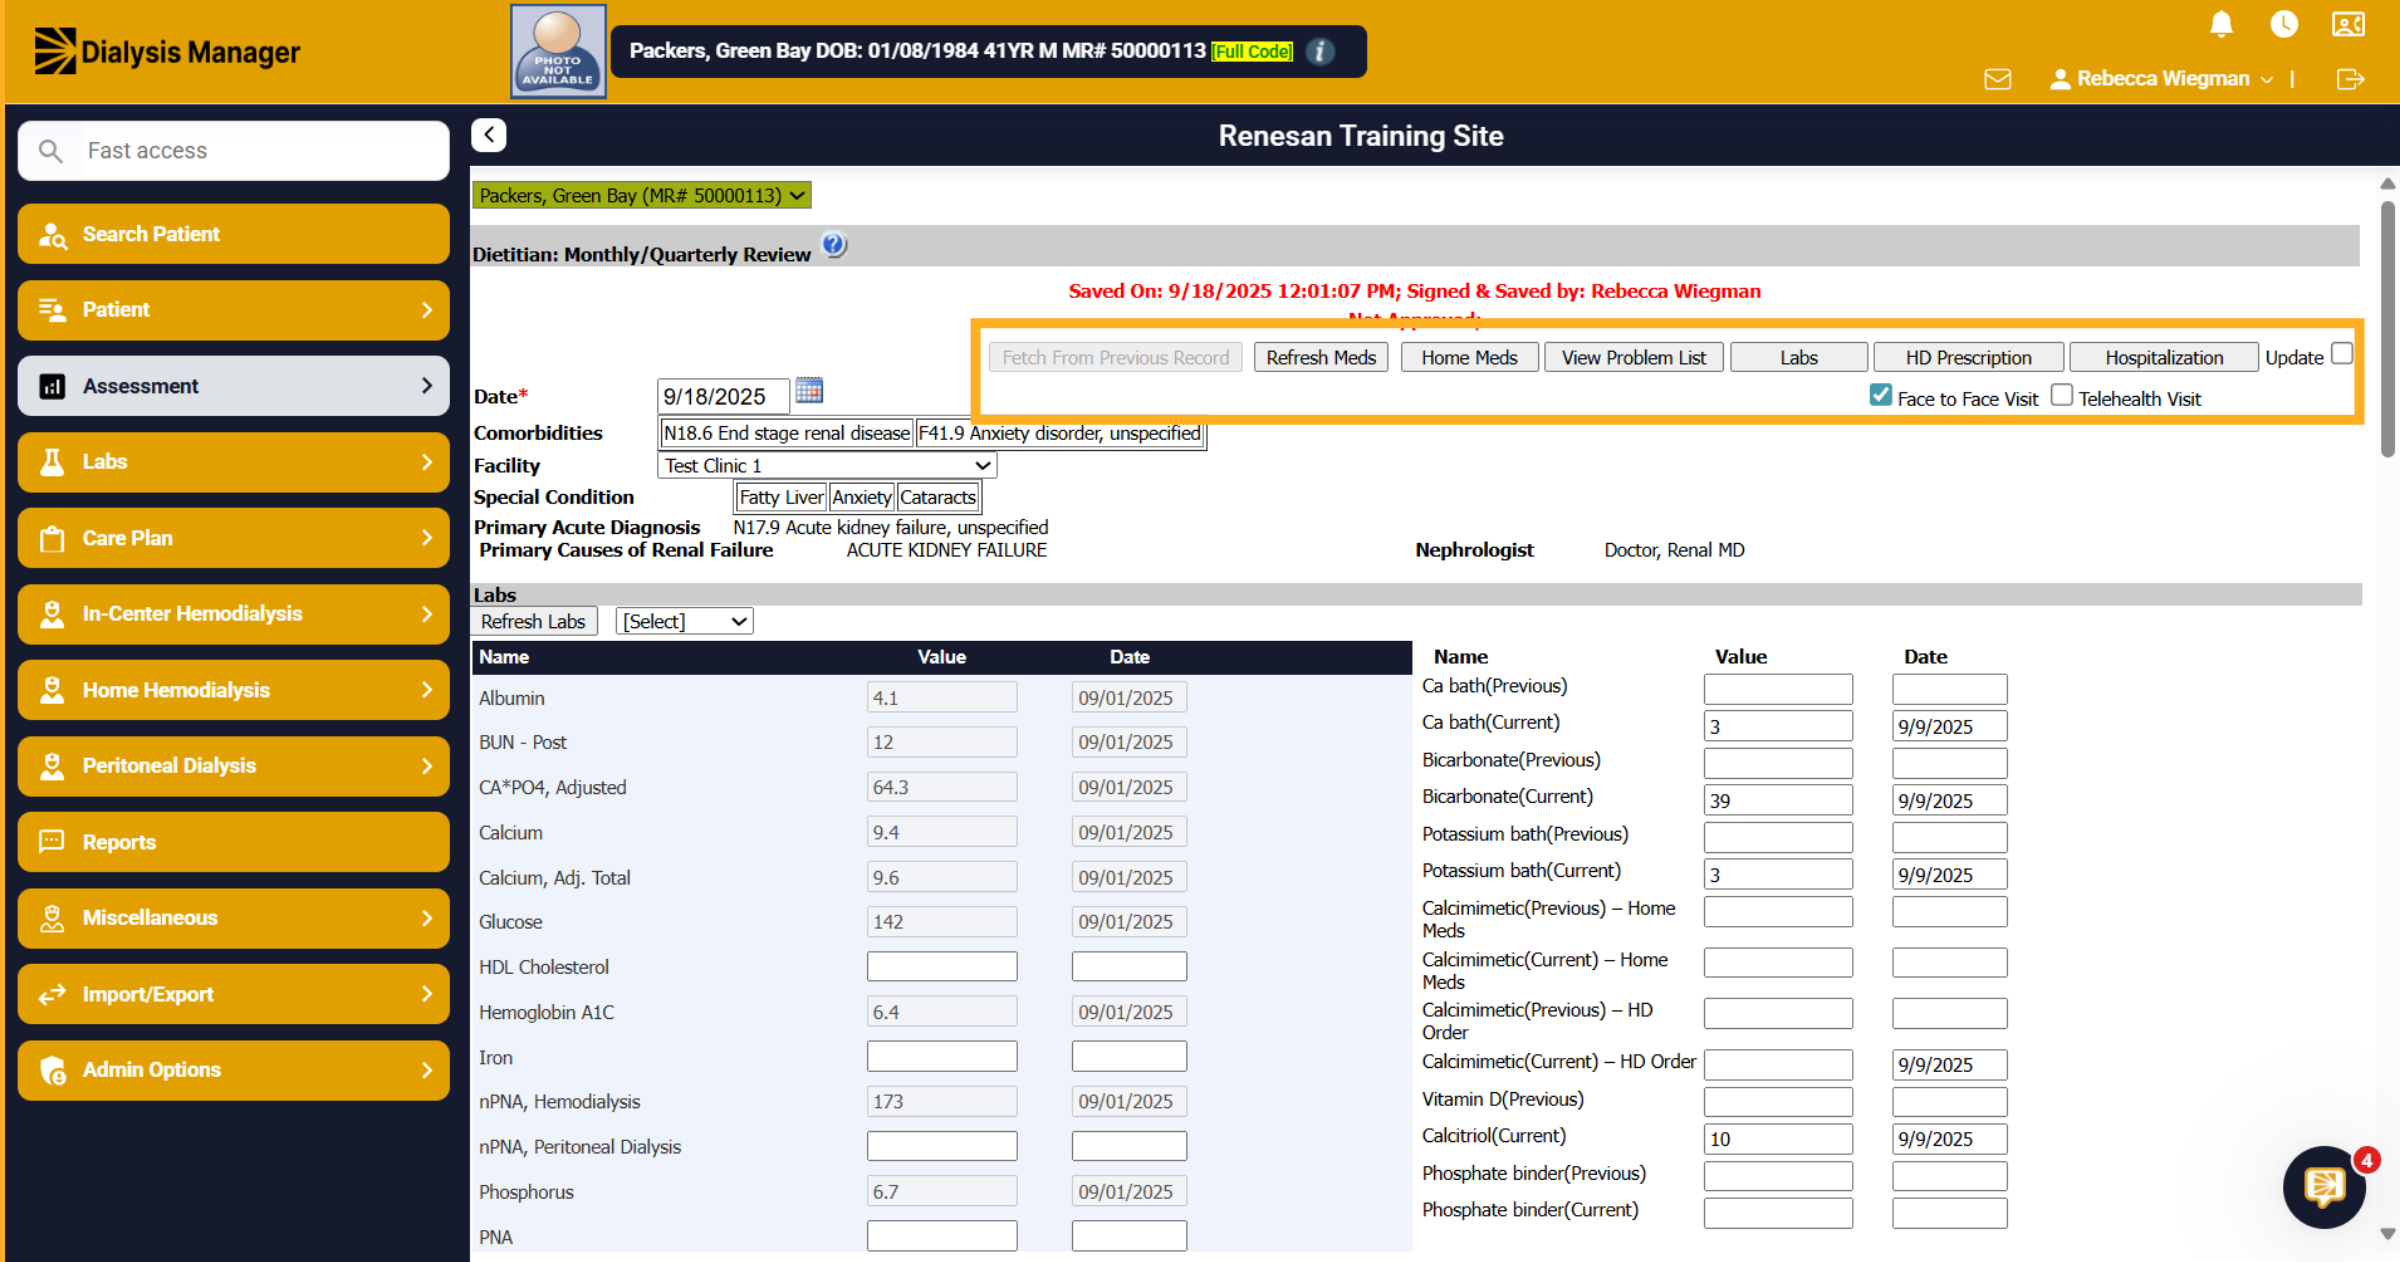Expand the Admin Options menu
The width and height of the screenshot is (2400, 1262).
pos(233,1070)
